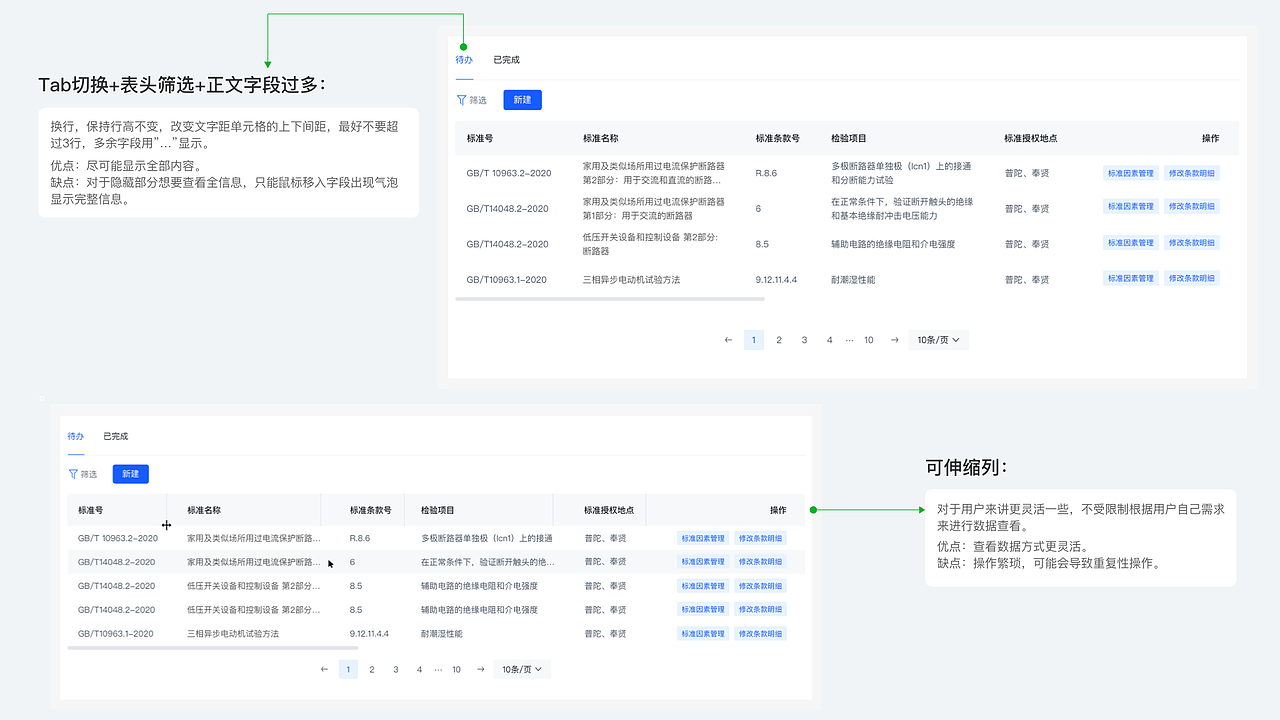Click 修改条款明细 for 9.12.11.4.4 row, upper table
The height and width of the screenshot is (720, 1280).
(x=1192, y=279)
